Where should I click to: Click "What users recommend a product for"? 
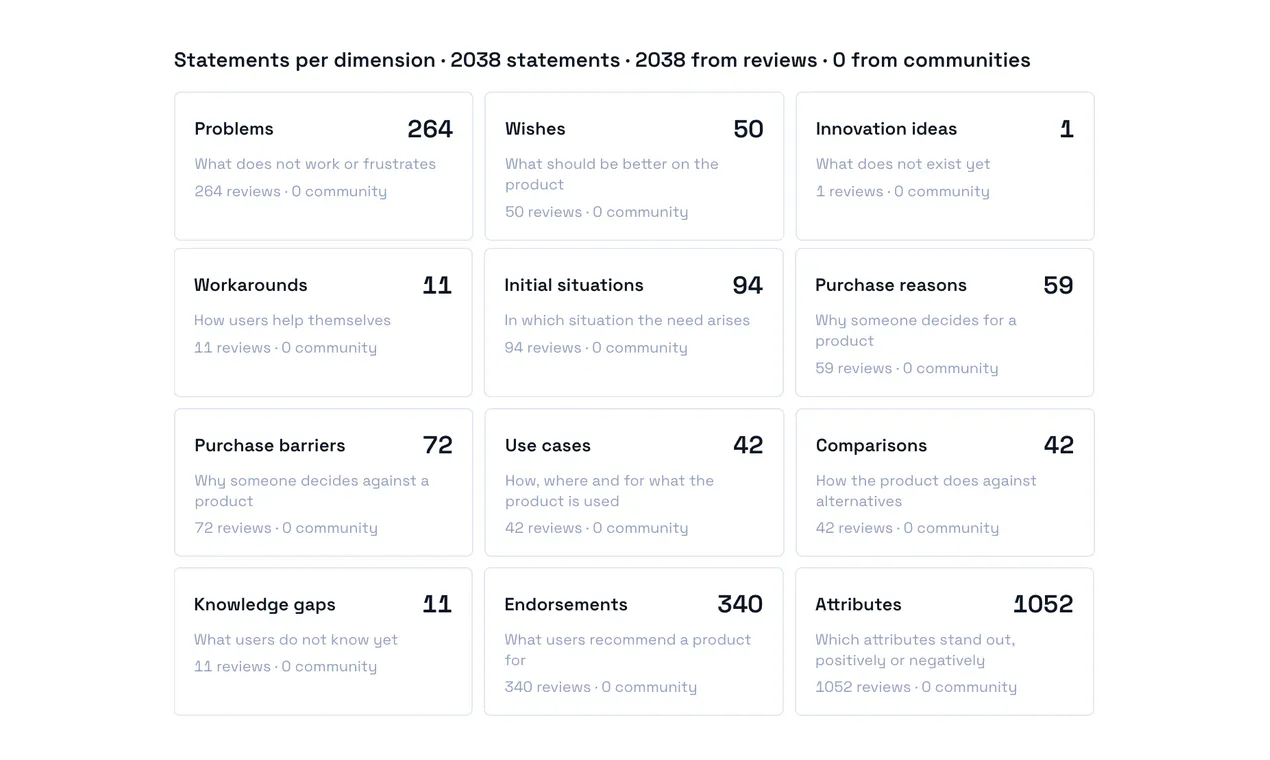[628, 650]
